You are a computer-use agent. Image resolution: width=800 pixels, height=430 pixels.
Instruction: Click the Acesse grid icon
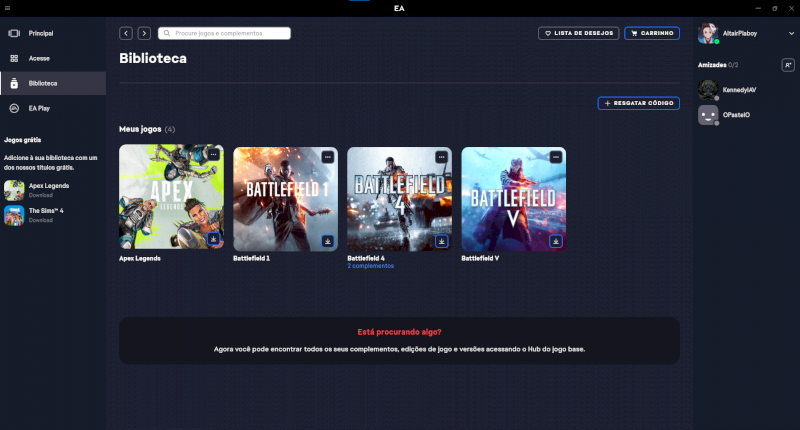click(x=14, y=58)
